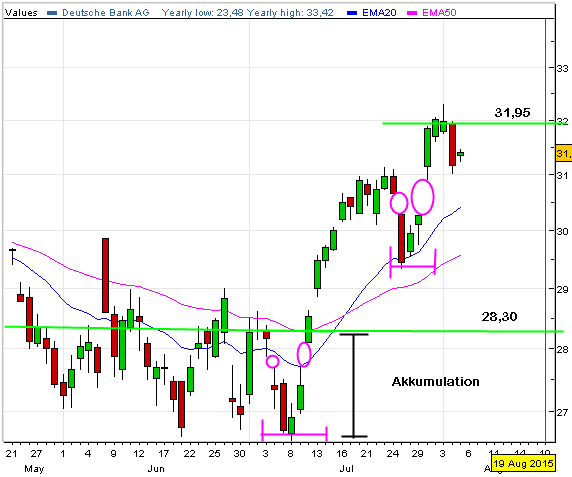Screen dimensions: 572x477
Task: Click the date label 17 on time axis
Action: 163,453
